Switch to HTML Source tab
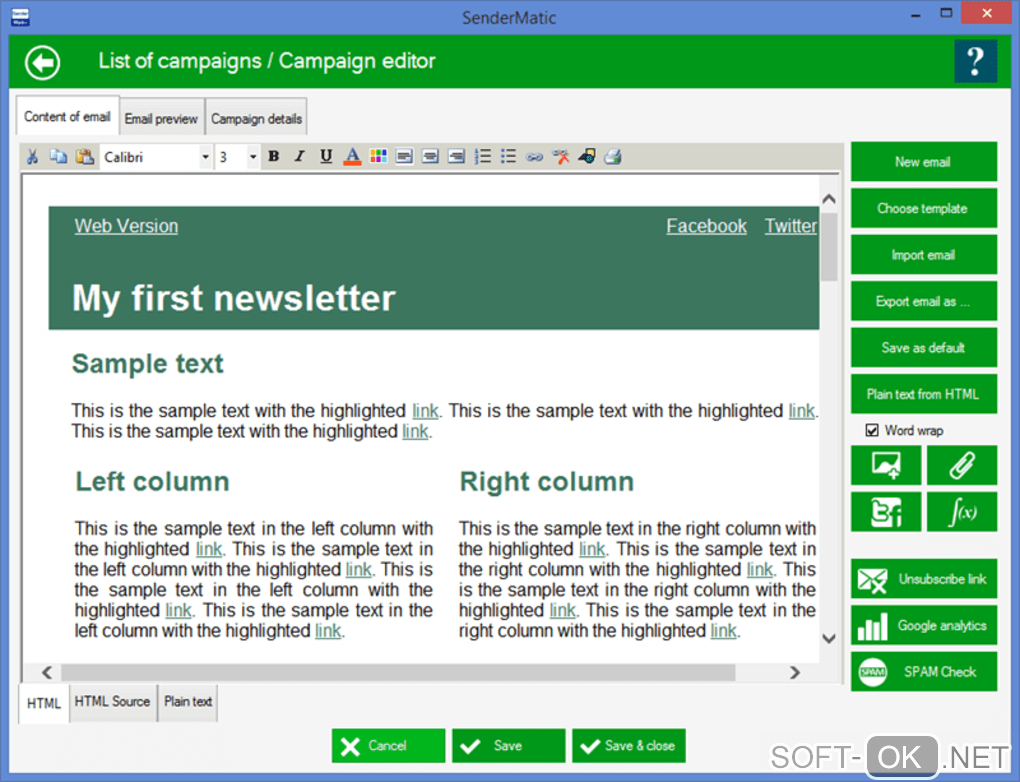Viewport: 1020px width, 782px height. [112, 701]
